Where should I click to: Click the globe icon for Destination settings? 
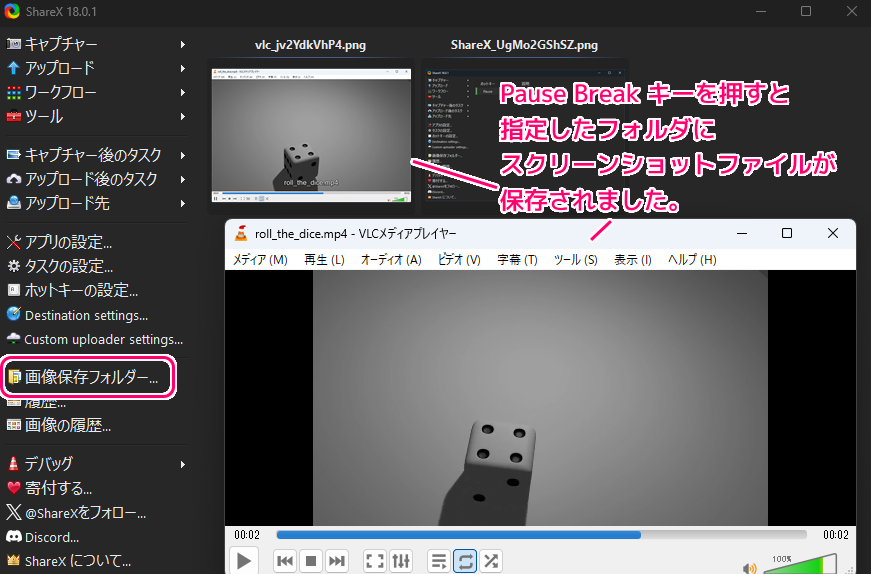pos(13,314)
